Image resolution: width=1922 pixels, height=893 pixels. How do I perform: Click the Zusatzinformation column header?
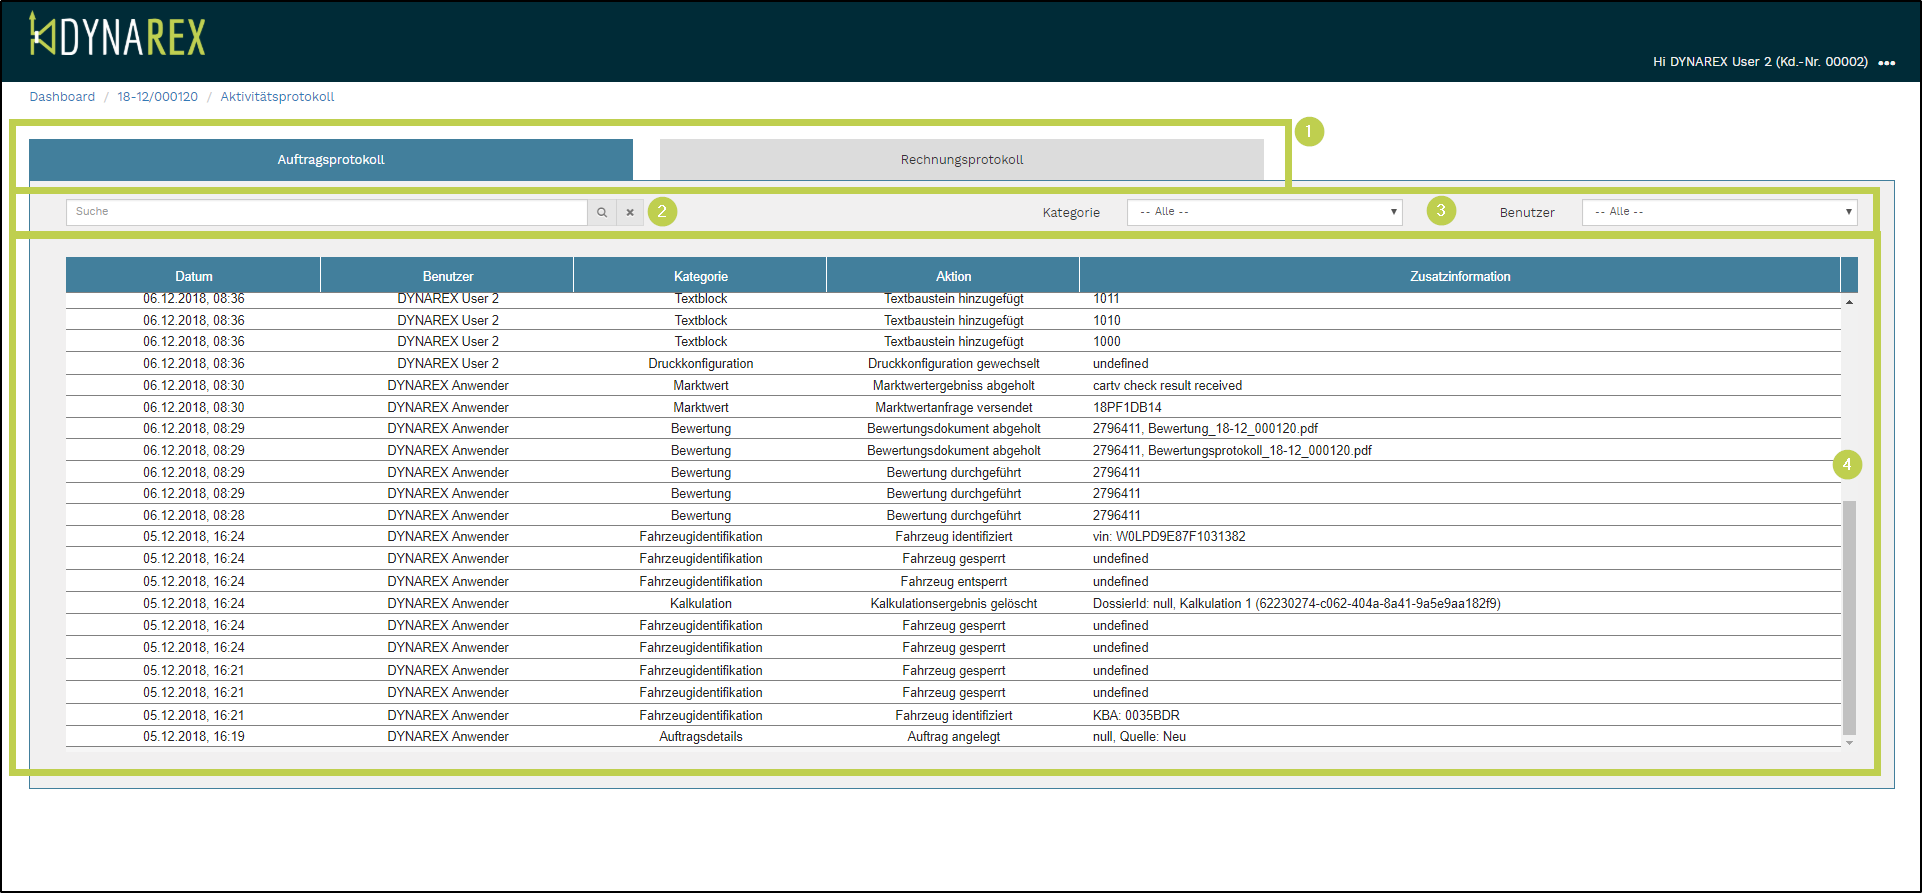click(x=1459, y=276)
